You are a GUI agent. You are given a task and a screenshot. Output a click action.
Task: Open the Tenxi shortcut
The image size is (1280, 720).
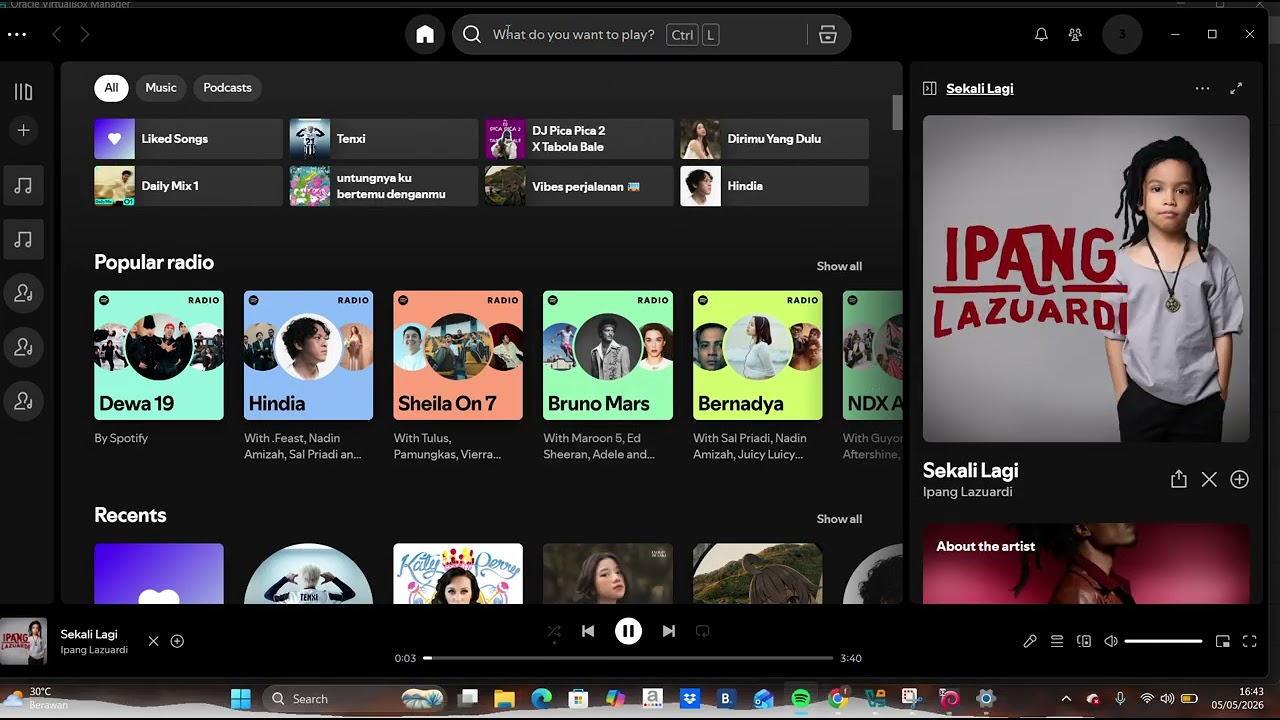coord(384,139)
